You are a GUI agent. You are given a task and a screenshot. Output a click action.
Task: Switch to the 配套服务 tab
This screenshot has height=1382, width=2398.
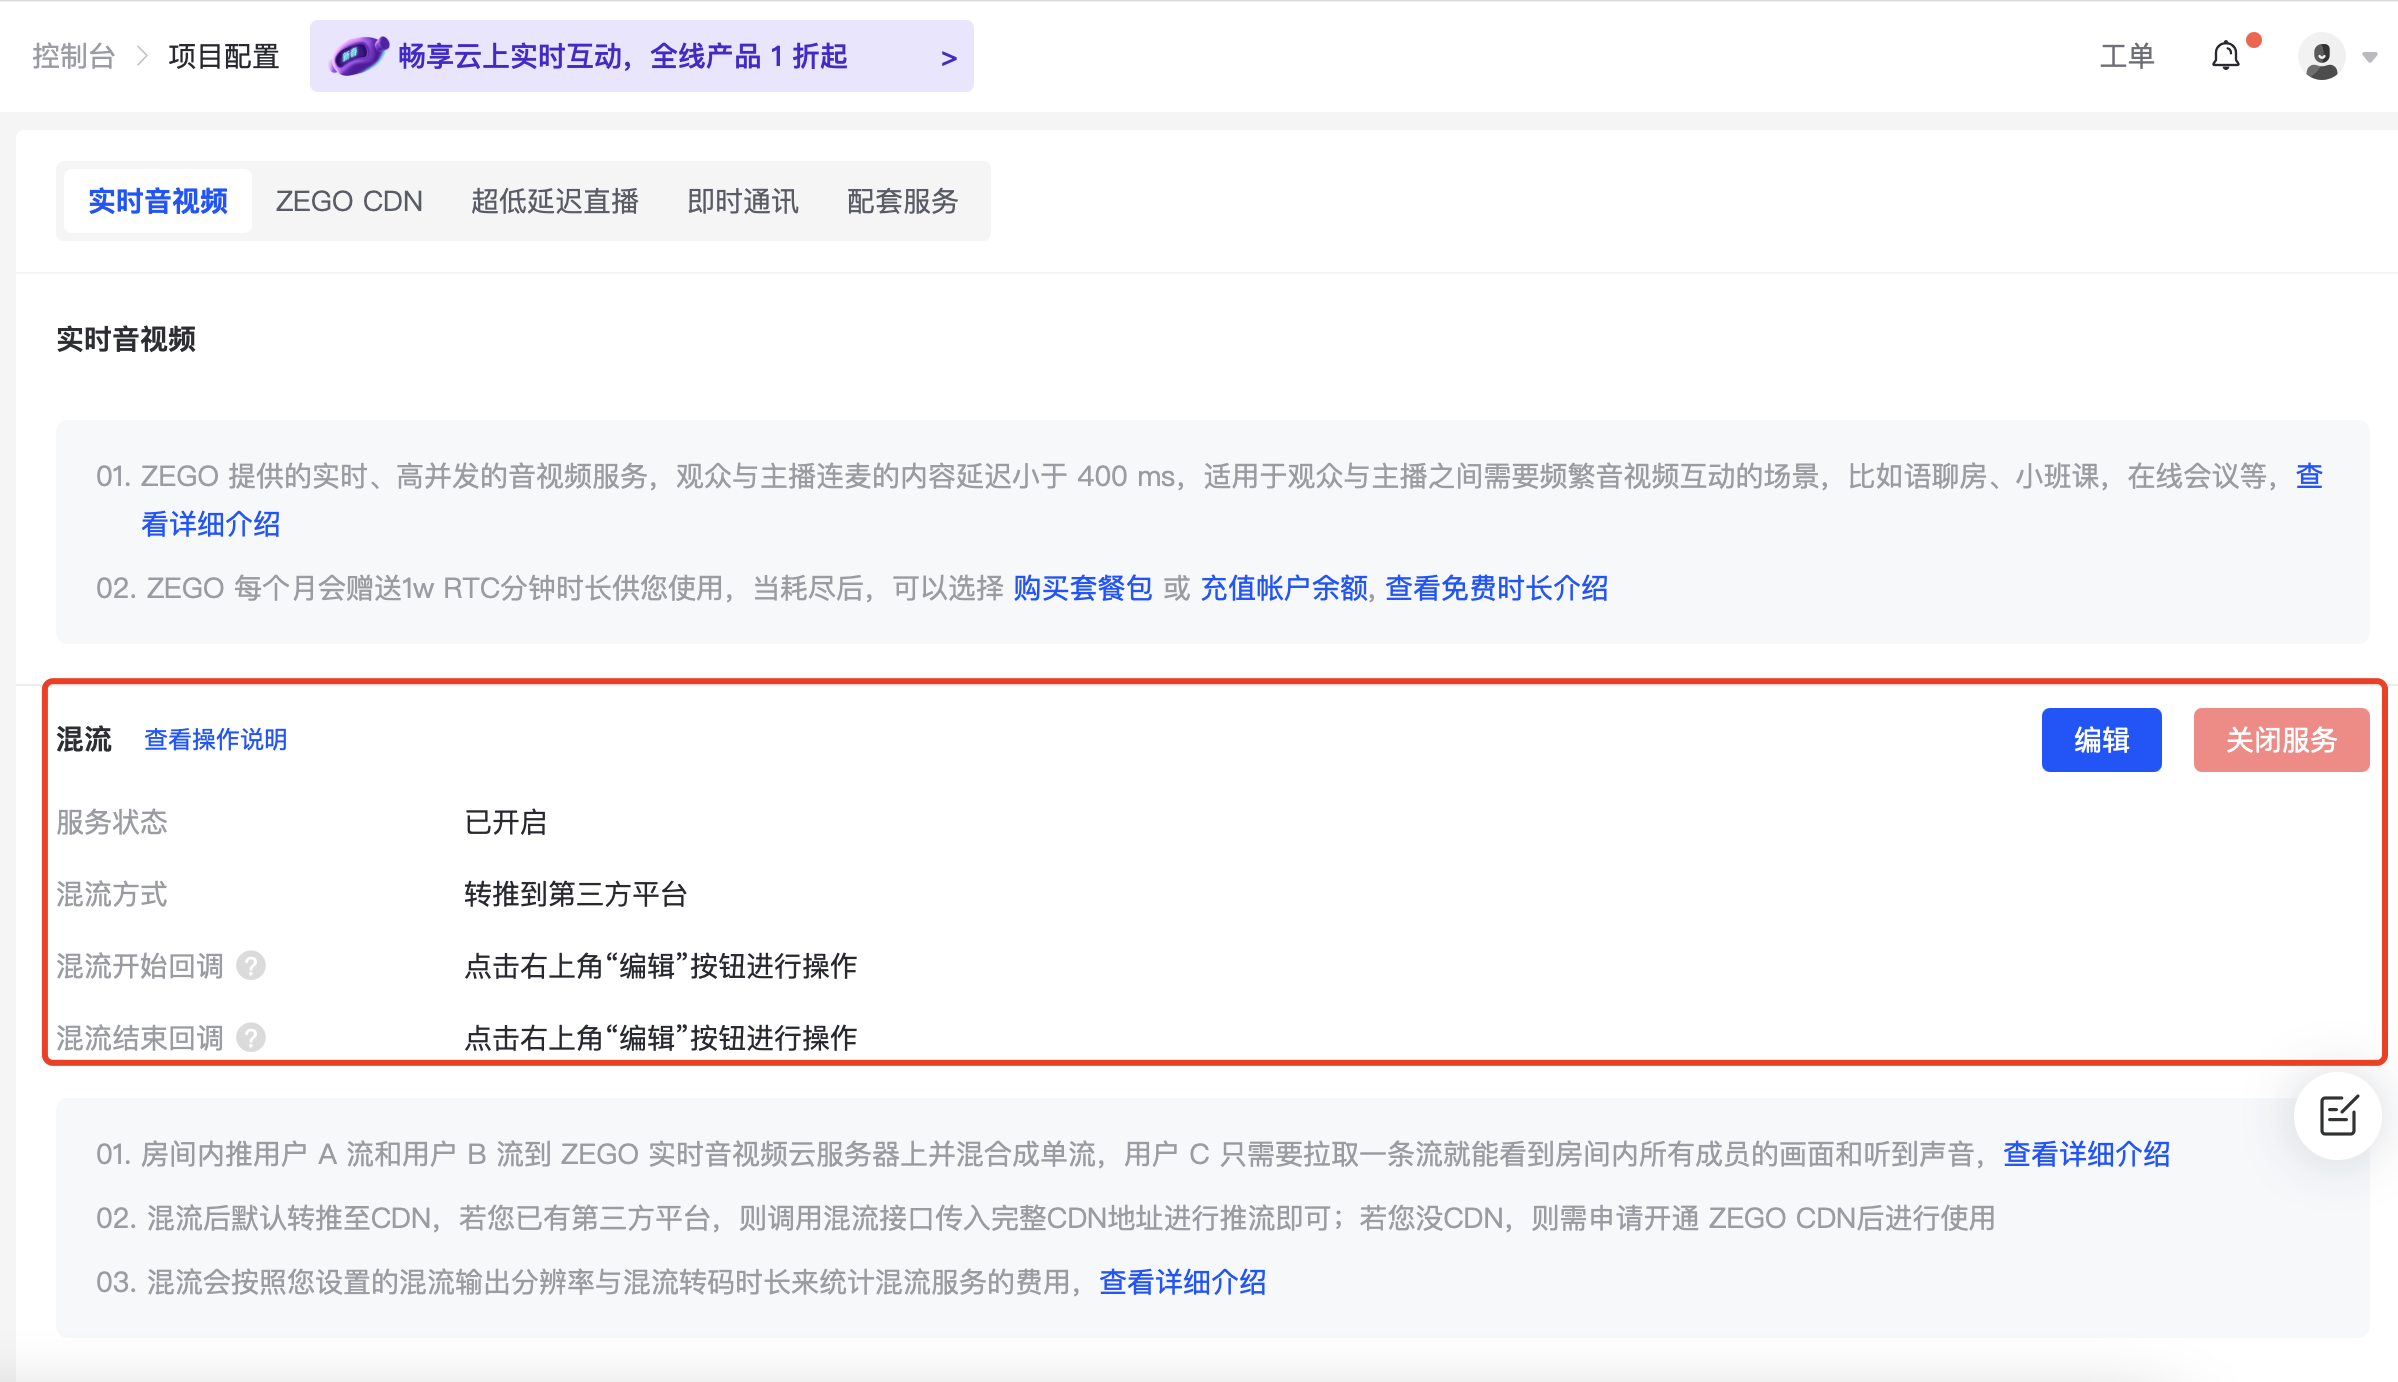point(902,200)
